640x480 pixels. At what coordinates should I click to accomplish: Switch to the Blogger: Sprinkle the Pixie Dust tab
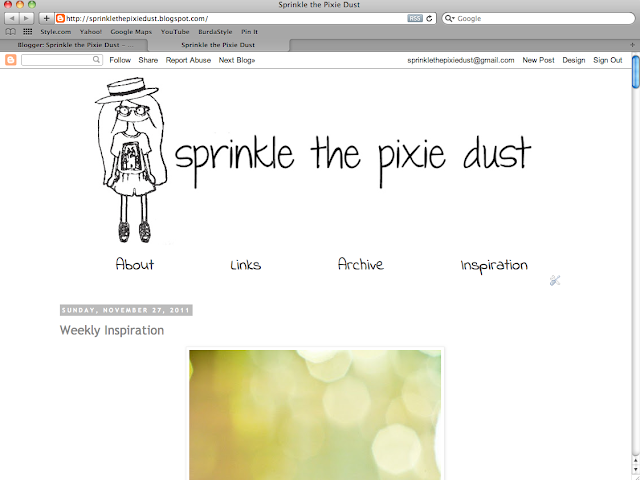coord(74,45)
